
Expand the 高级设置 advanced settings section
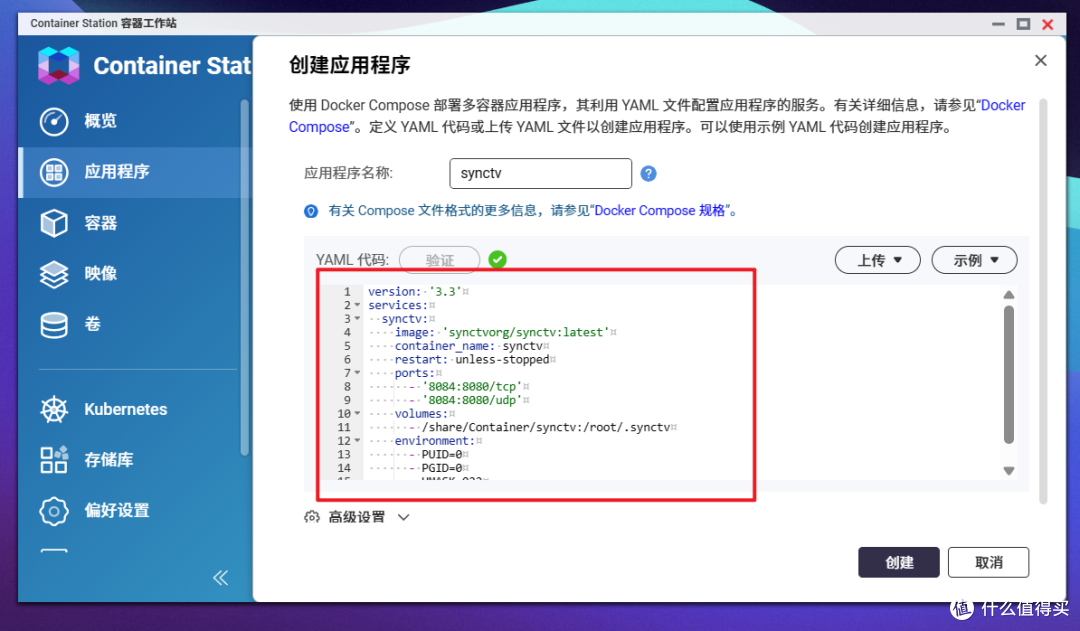pyautogui.click(x=357, y=517)
